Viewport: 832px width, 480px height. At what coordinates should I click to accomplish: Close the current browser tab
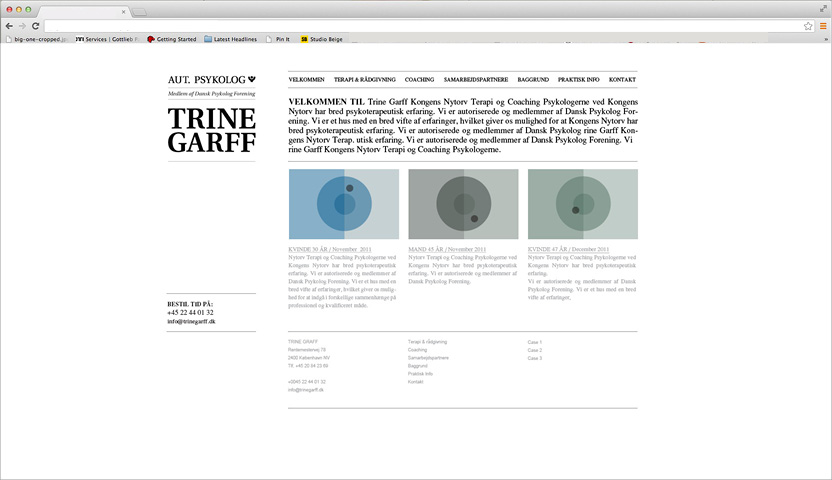pyautogui.click(x=124, y=12)
